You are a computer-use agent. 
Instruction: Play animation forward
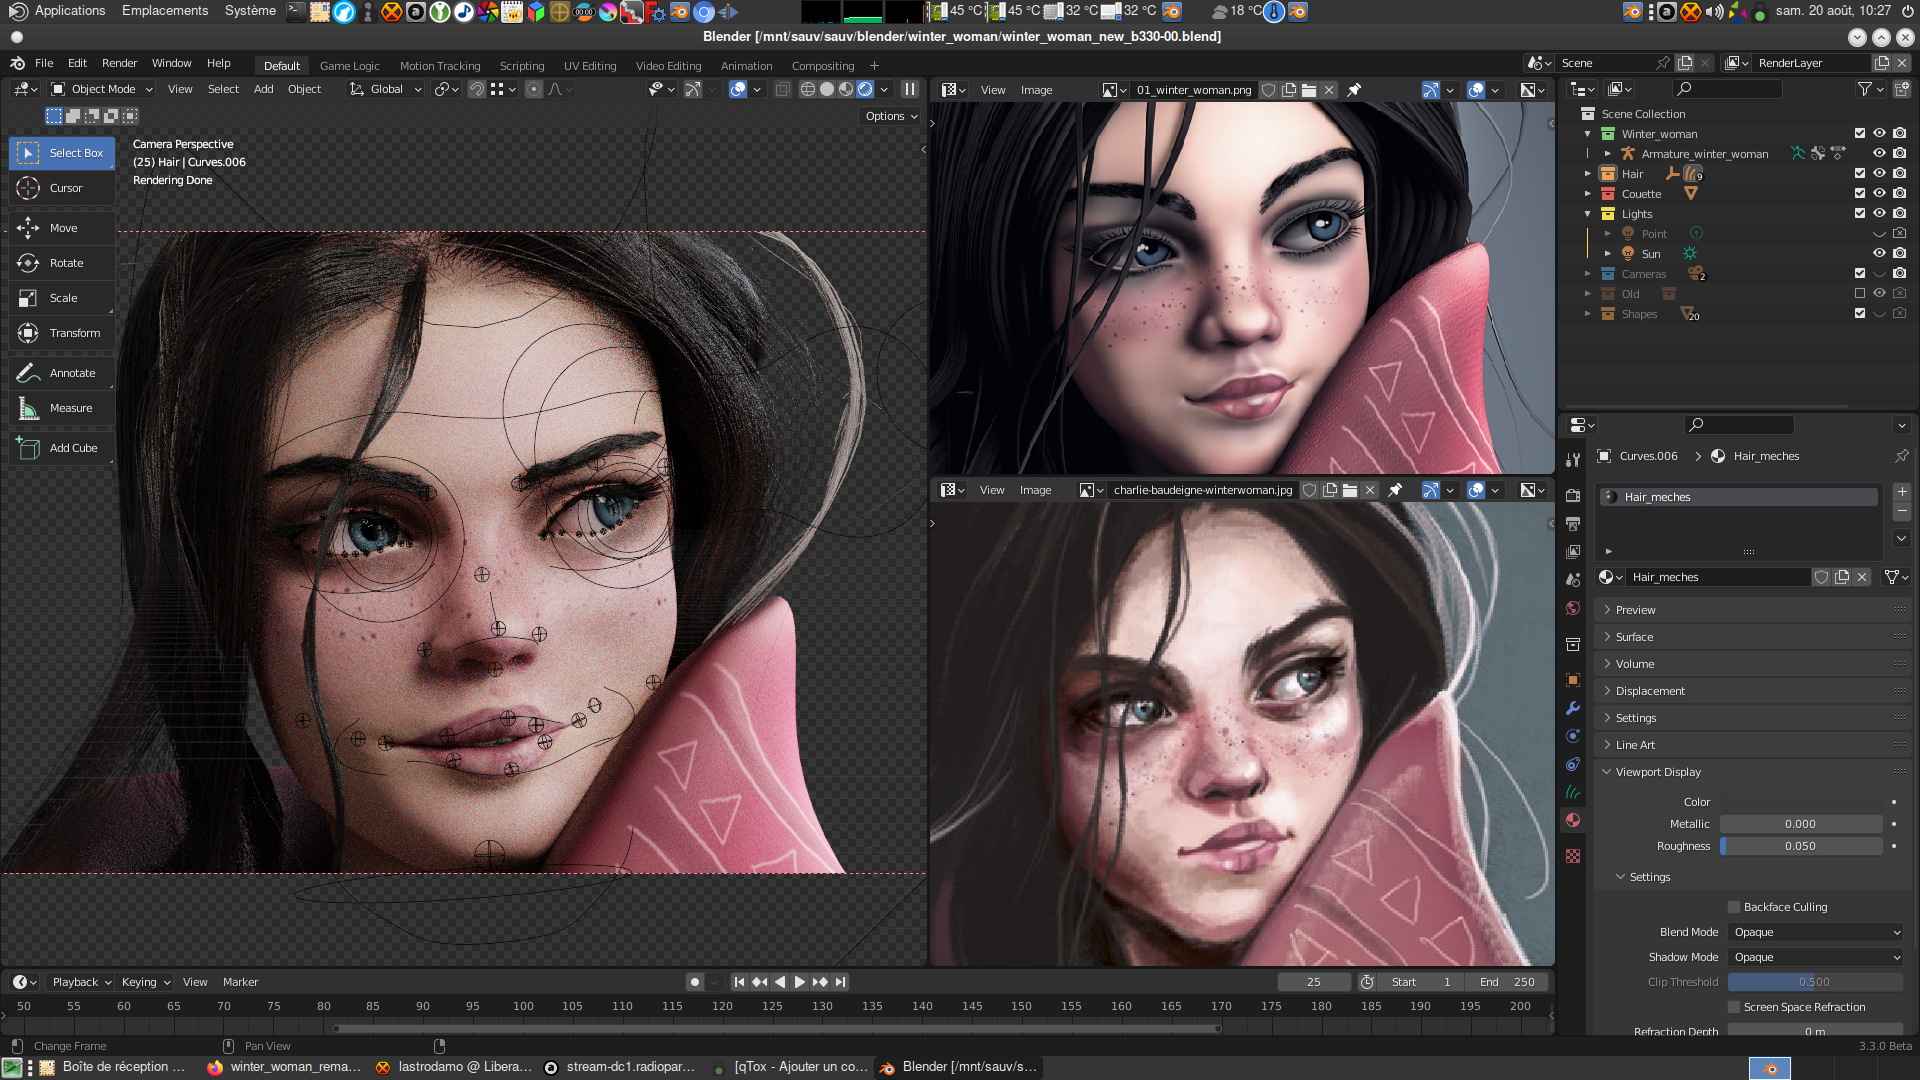(799, 982)
